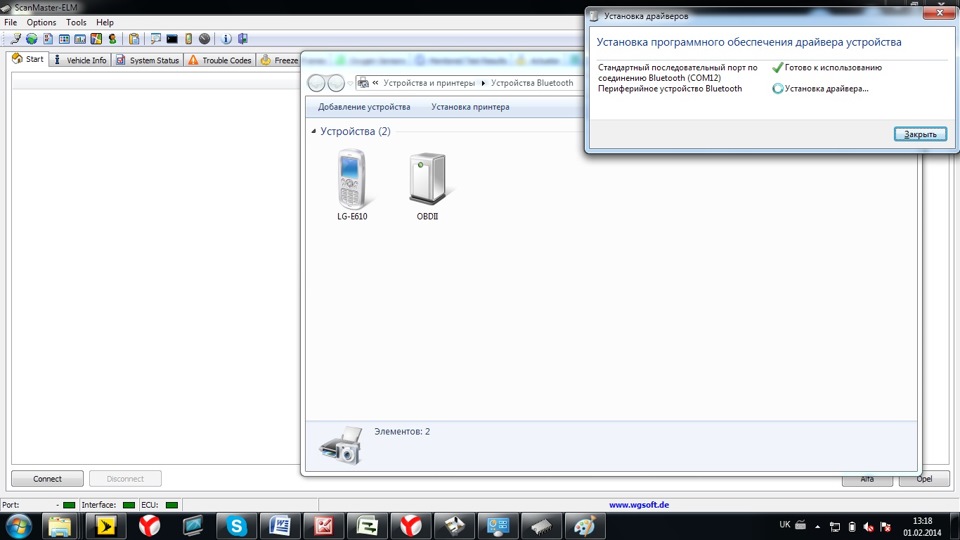The height and width of the screenshot is (540, 960).
Task: Click the green globe toolbar icon
Action: [31, 39]
